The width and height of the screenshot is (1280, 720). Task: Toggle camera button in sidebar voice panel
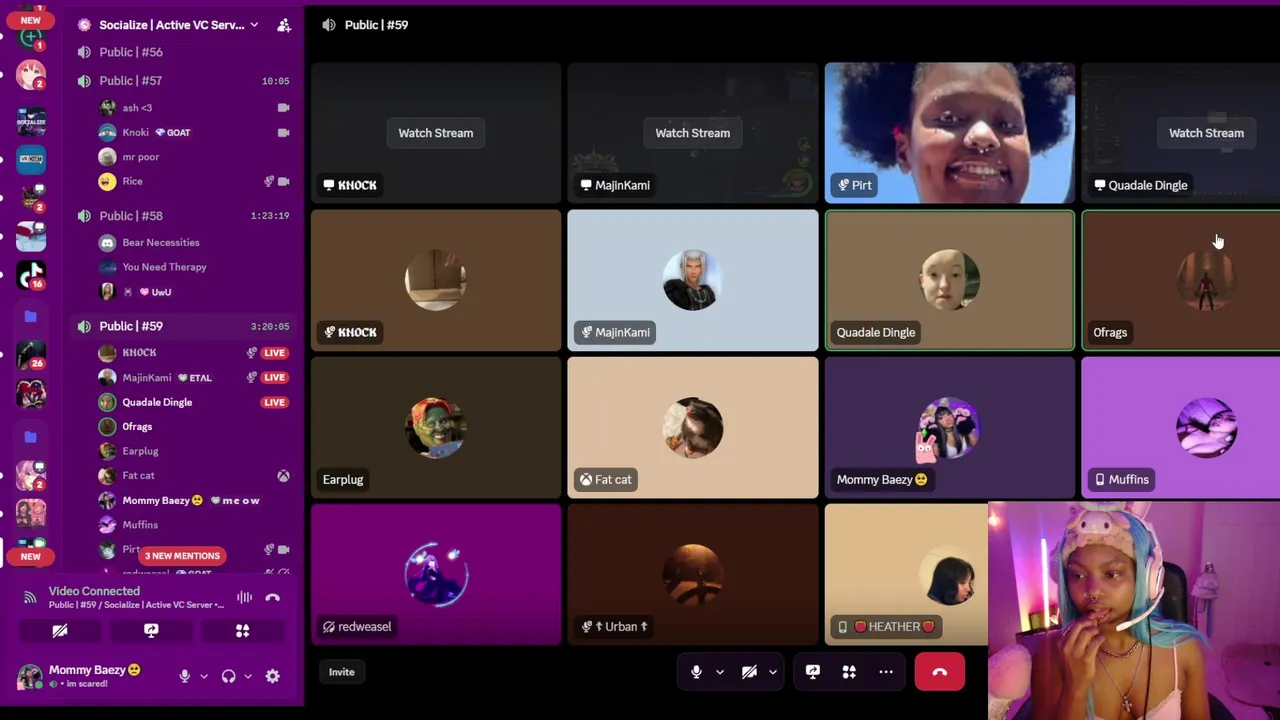60,631
